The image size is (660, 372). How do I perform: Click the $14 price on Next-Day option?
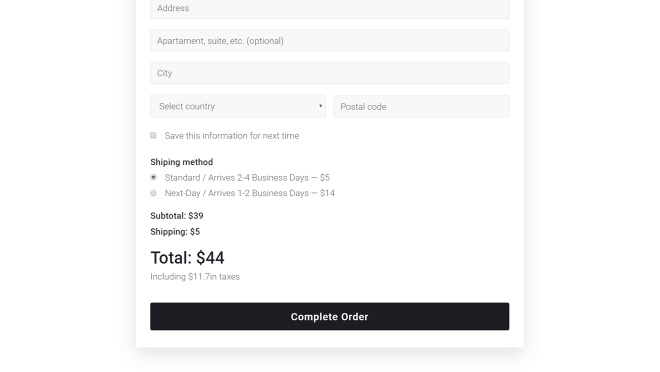click(x=327, y=193)
